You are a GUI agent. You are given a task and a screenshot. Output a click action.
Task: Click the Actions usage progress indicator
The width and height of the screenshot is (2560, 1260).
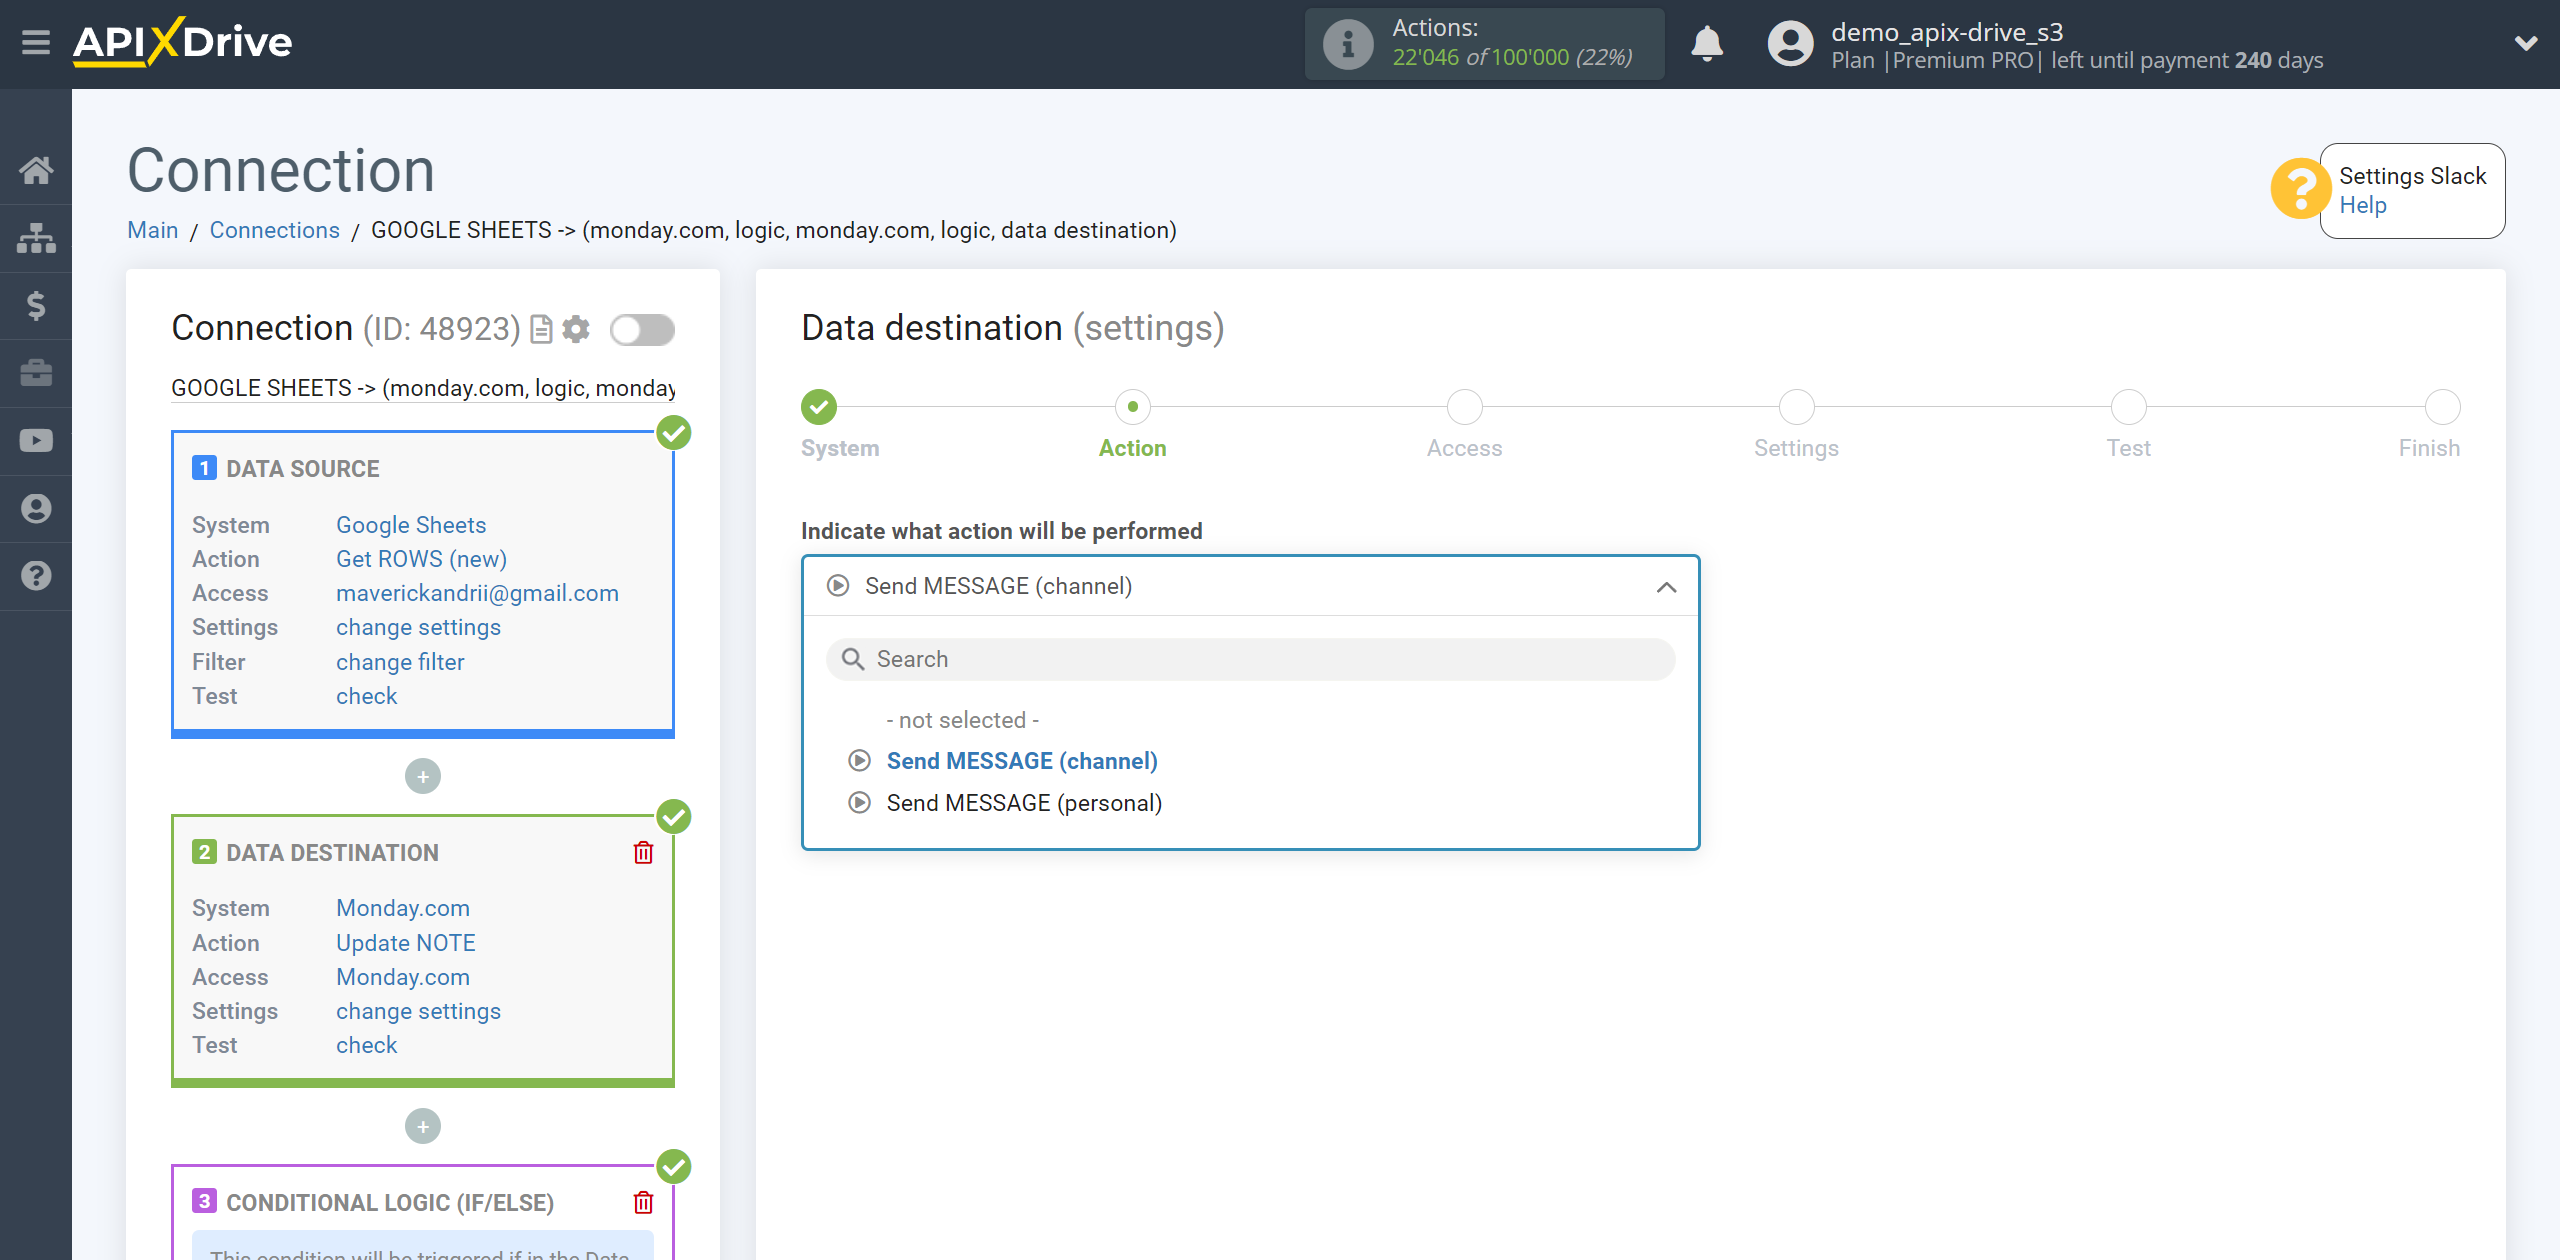(x=1486, y=42)
